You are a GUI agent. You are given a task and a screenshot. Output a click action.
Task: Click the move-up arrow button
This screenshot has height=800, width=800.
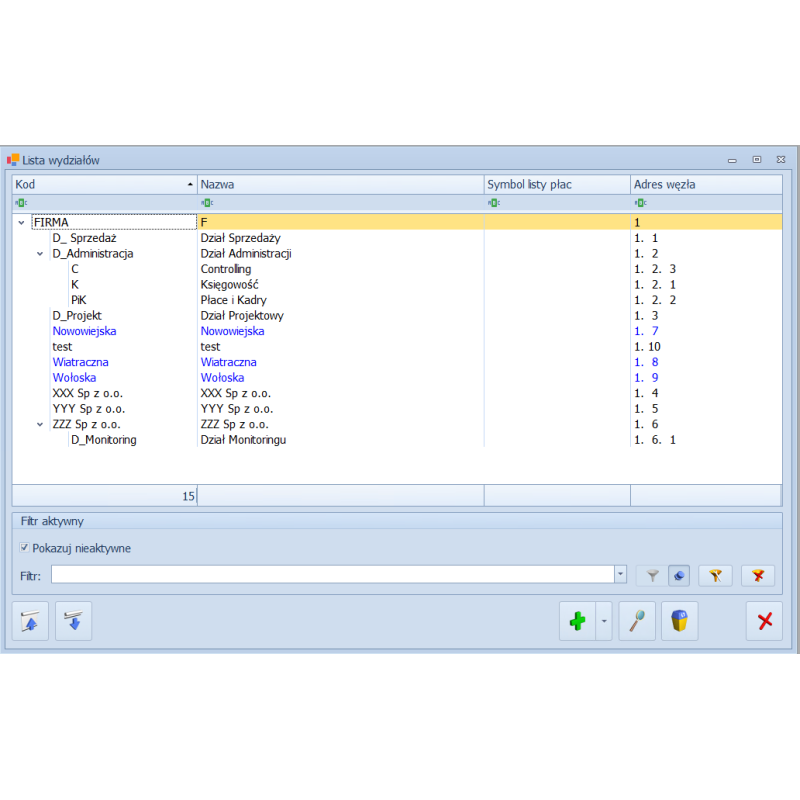30,621
